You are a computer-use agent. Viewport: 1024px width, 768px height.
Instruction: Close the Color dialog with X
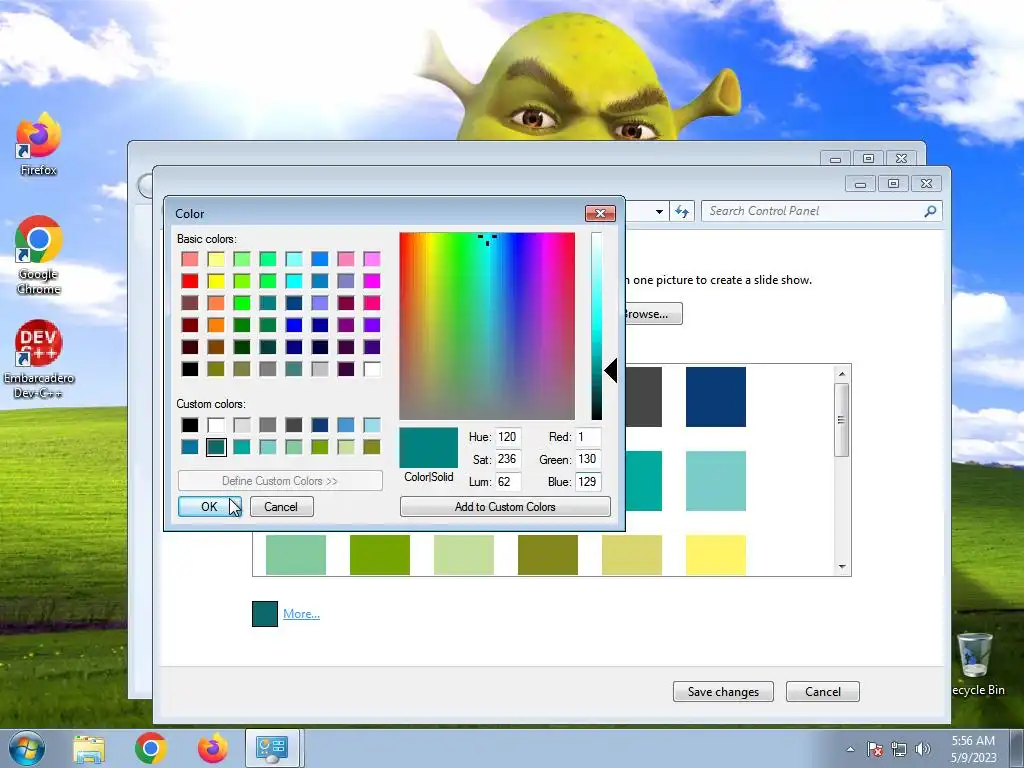(x=600, y=214)
